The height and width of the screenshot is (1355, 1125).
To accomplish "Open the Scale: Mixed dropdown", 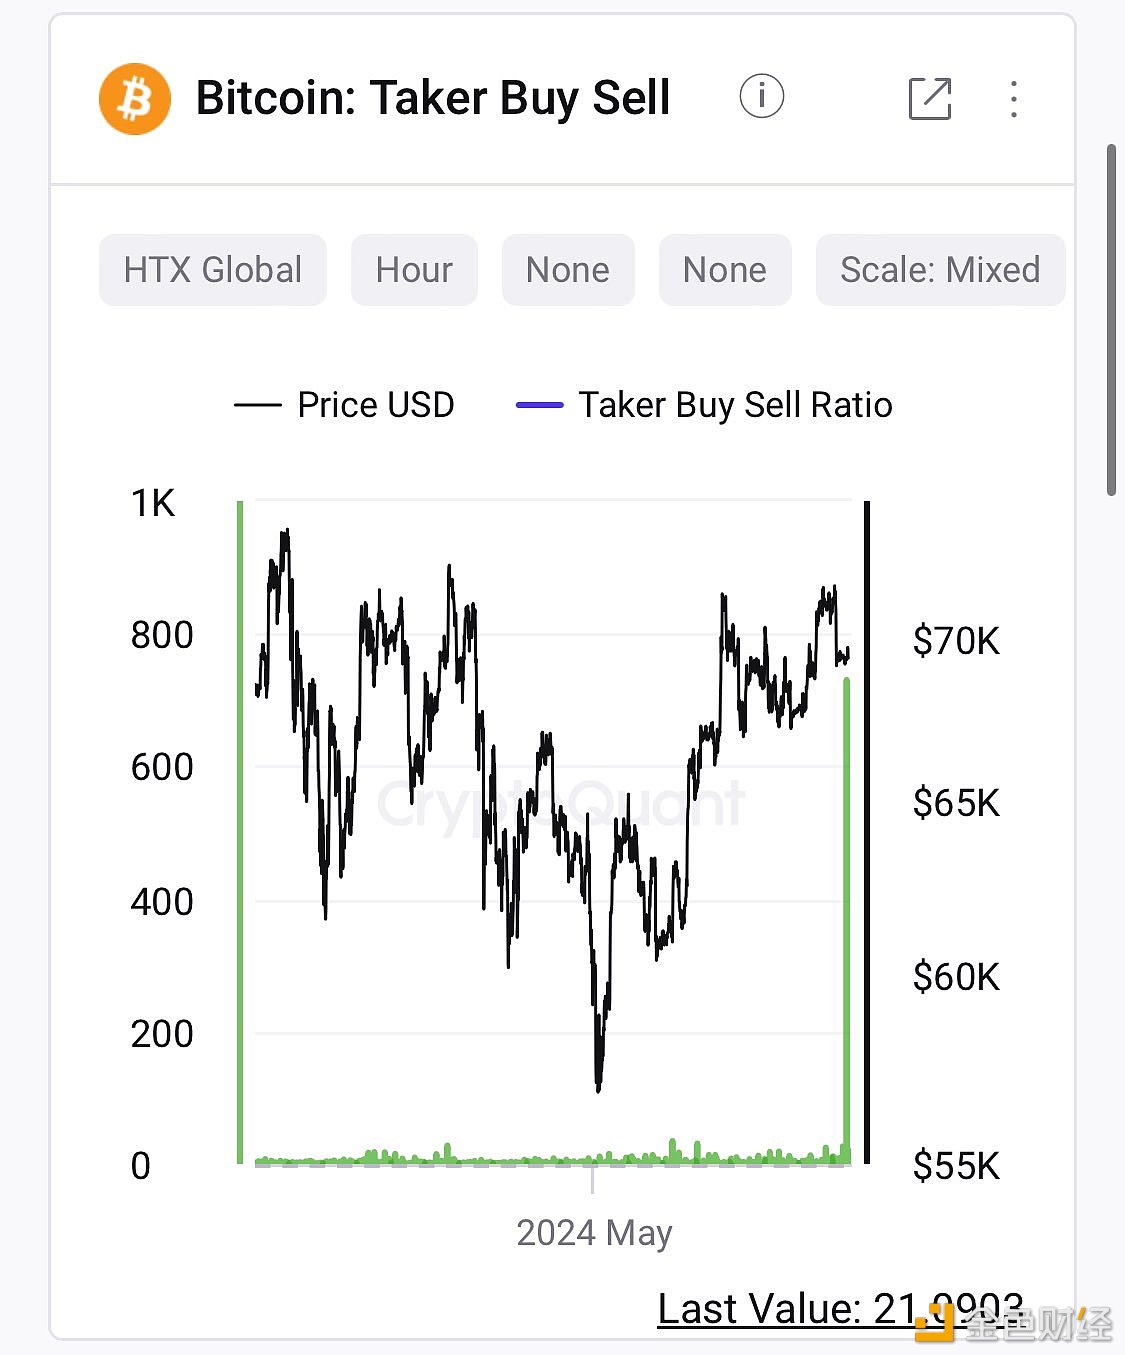I will (940, 270).
